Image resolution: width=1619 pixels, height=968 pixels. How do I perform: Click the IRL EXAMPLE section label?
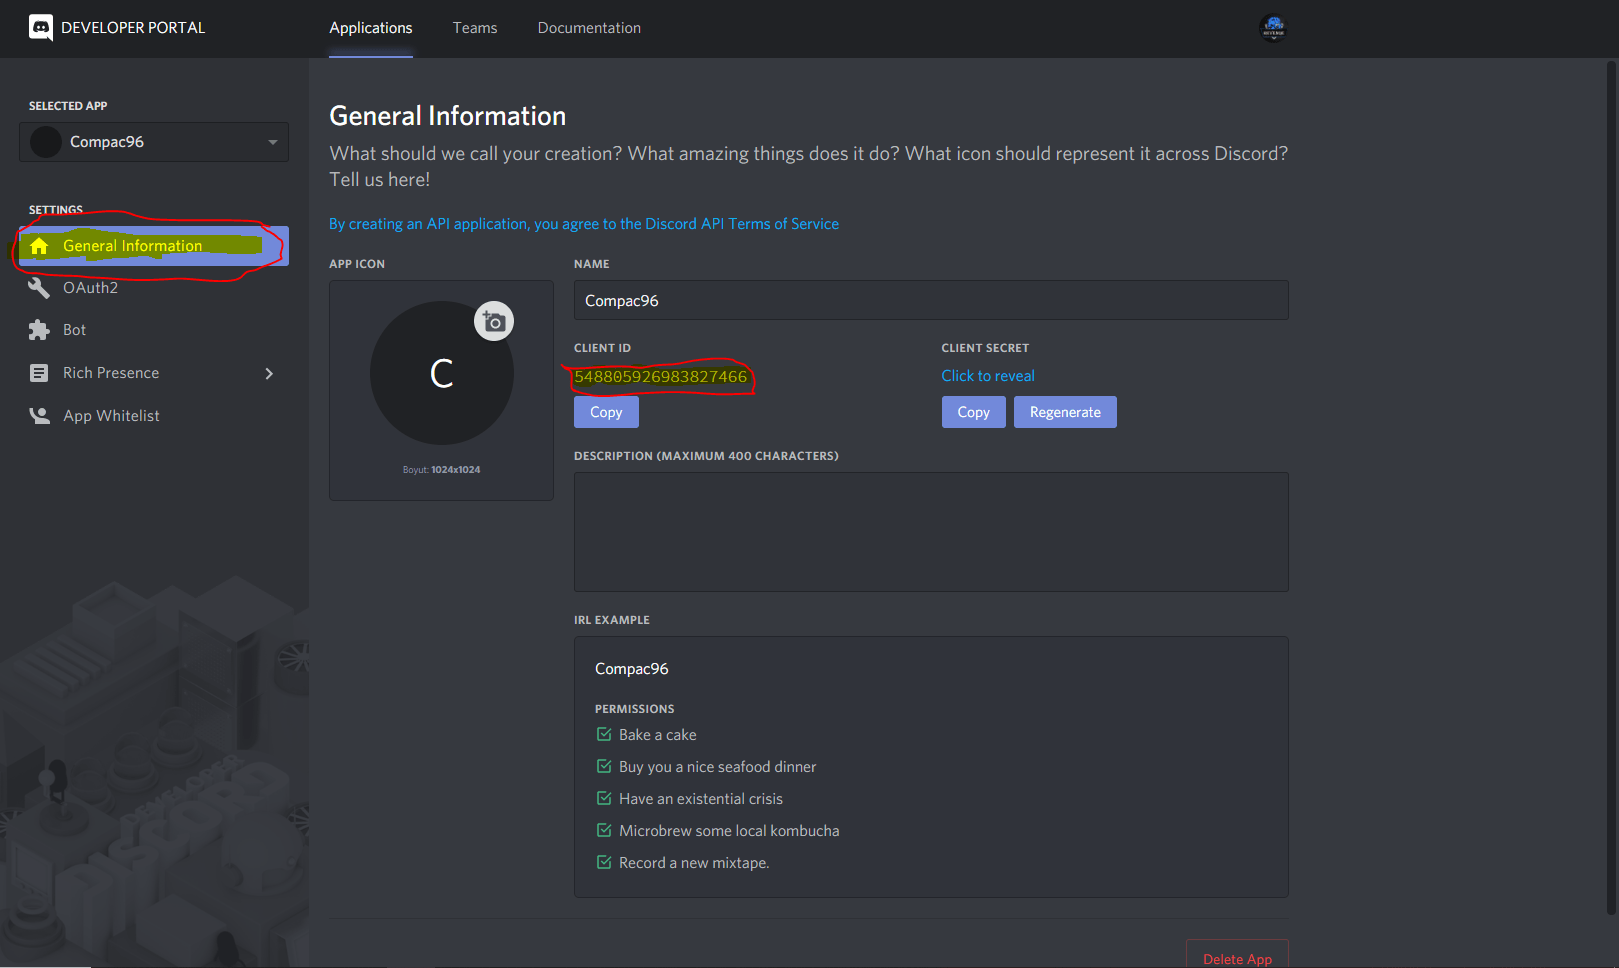point(612,620)
